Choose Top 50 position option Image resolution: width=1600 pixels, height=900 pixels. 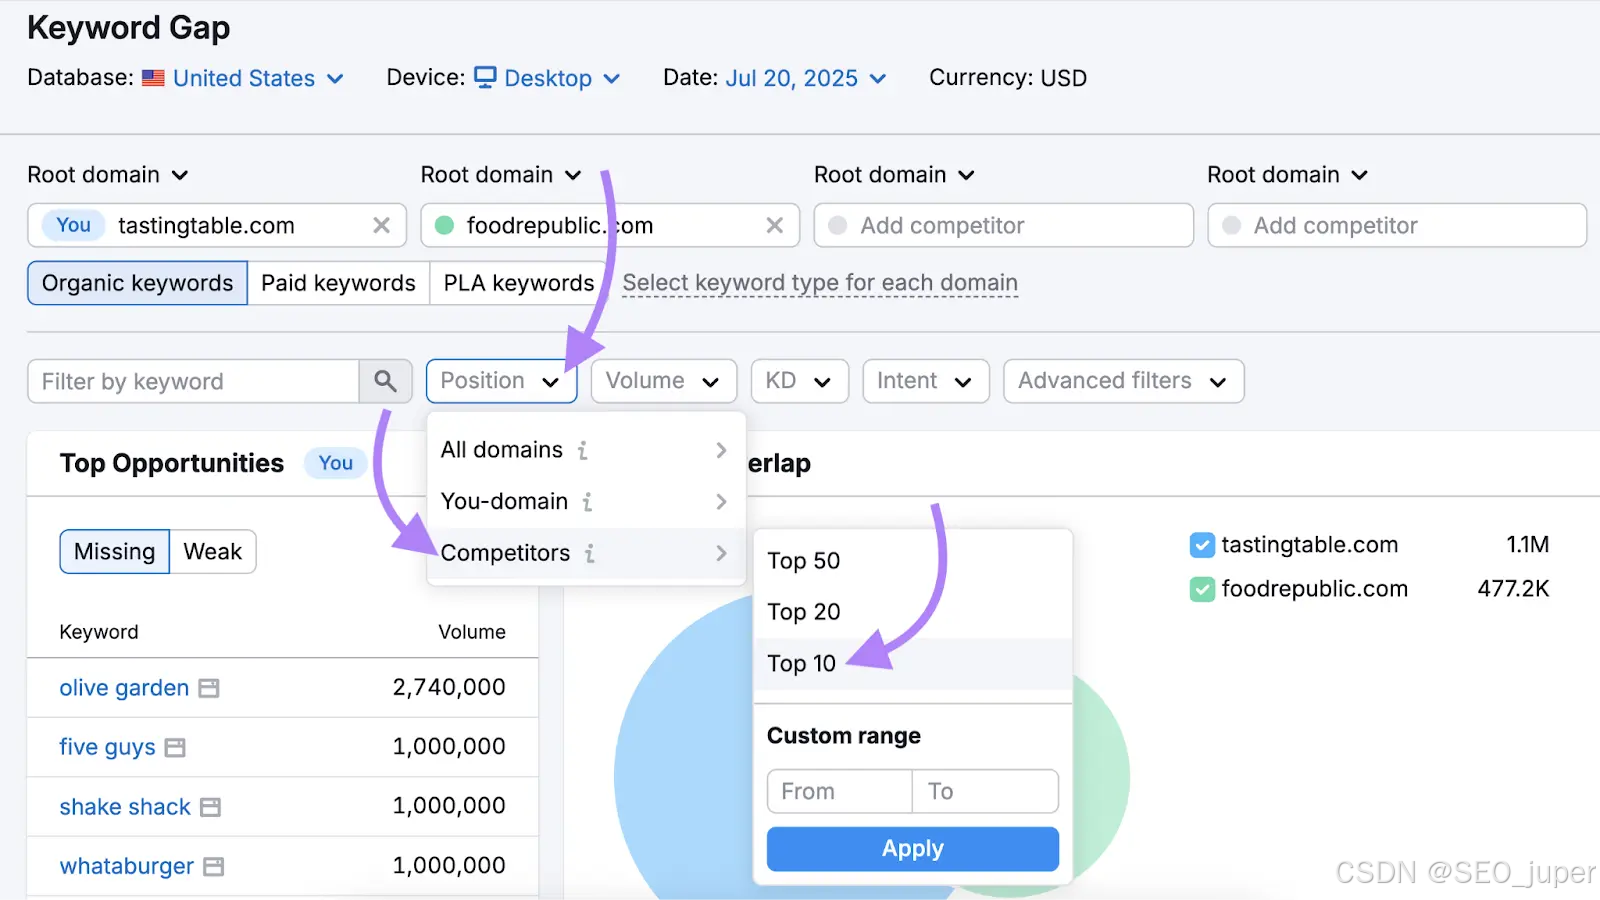pyautogui.click(x=912, y=561)
